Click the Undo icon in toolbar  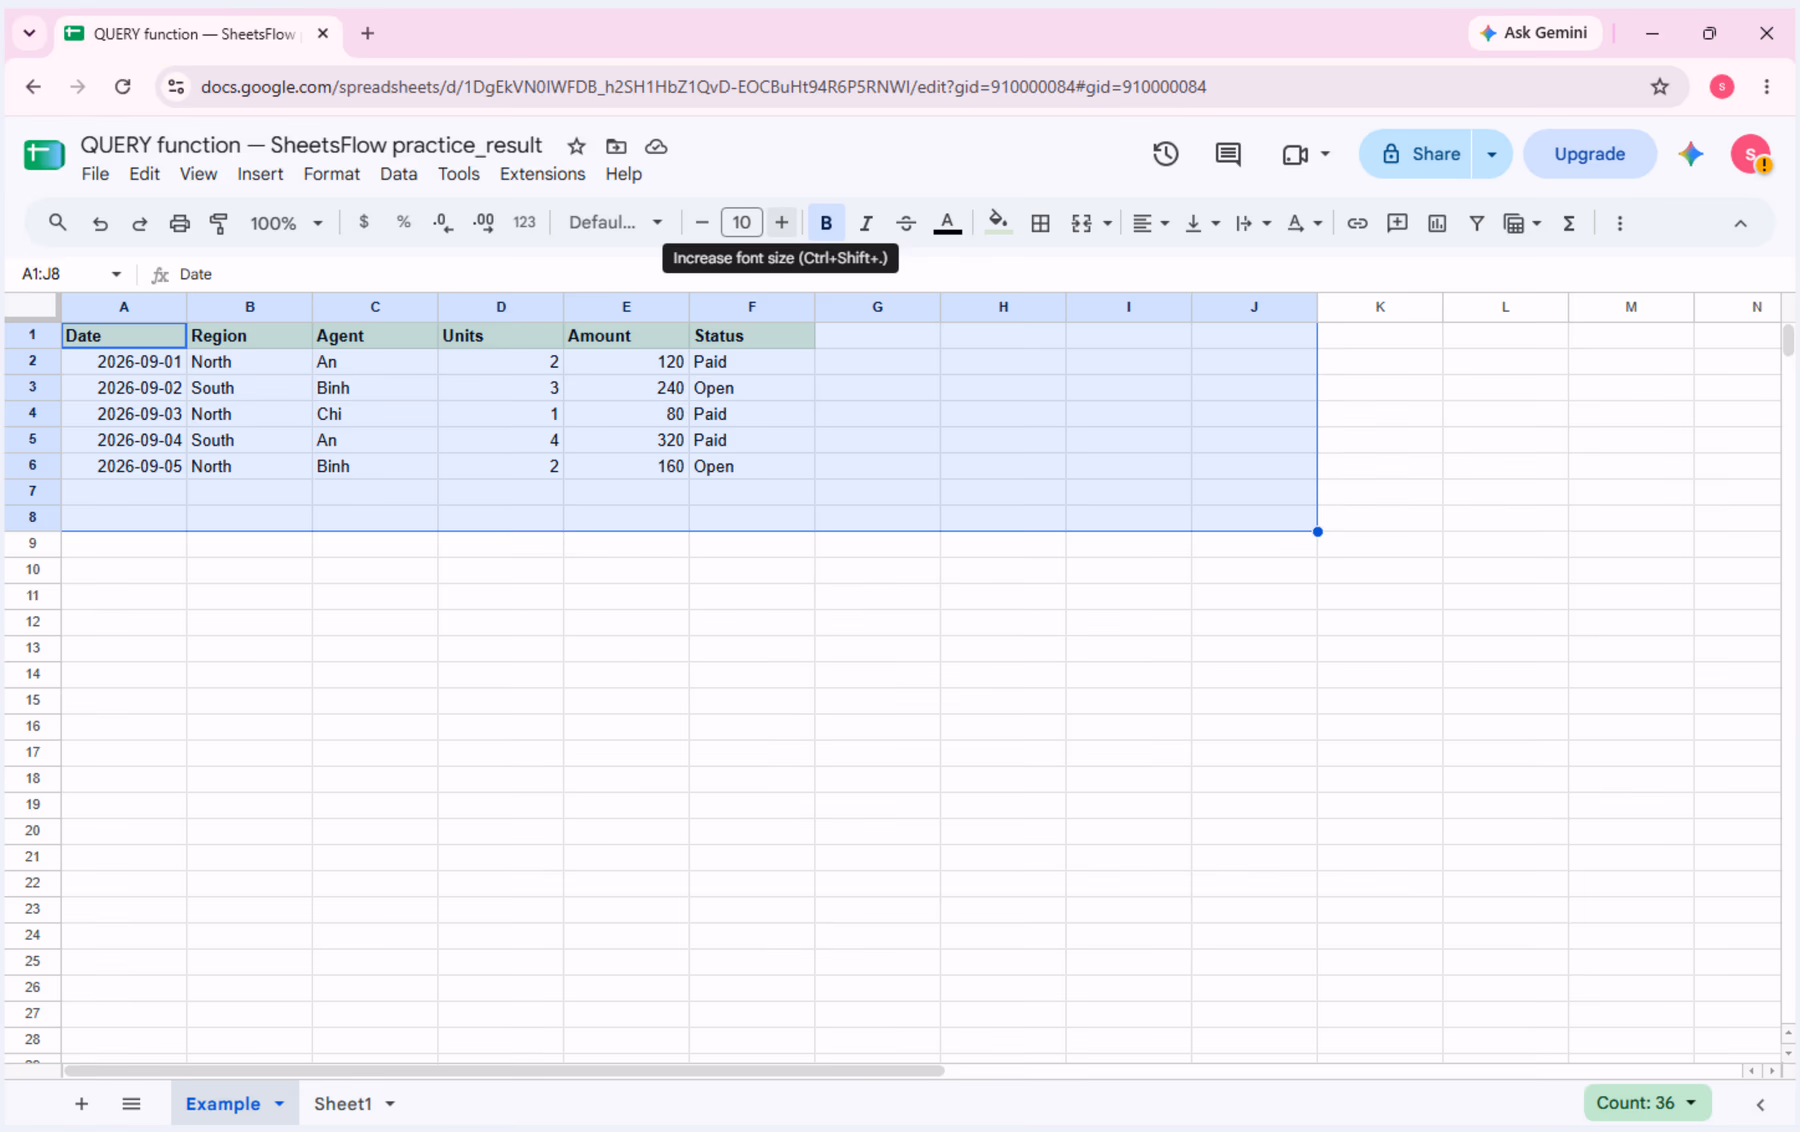point(100,223)
